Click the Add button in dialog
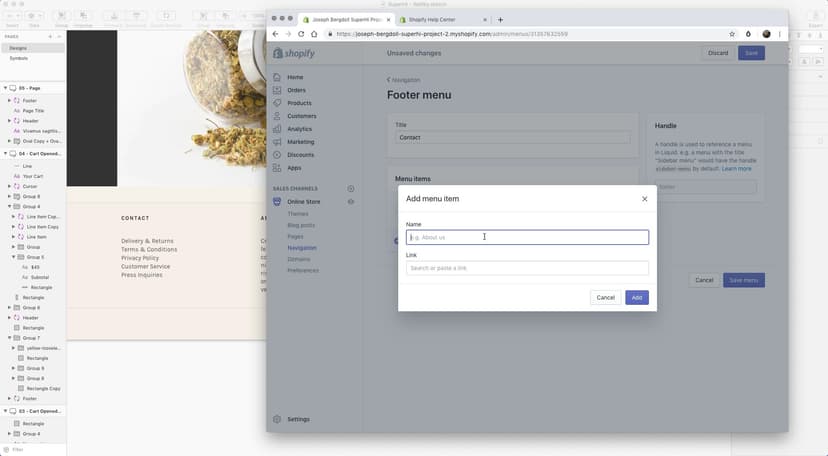 [636, 298]
